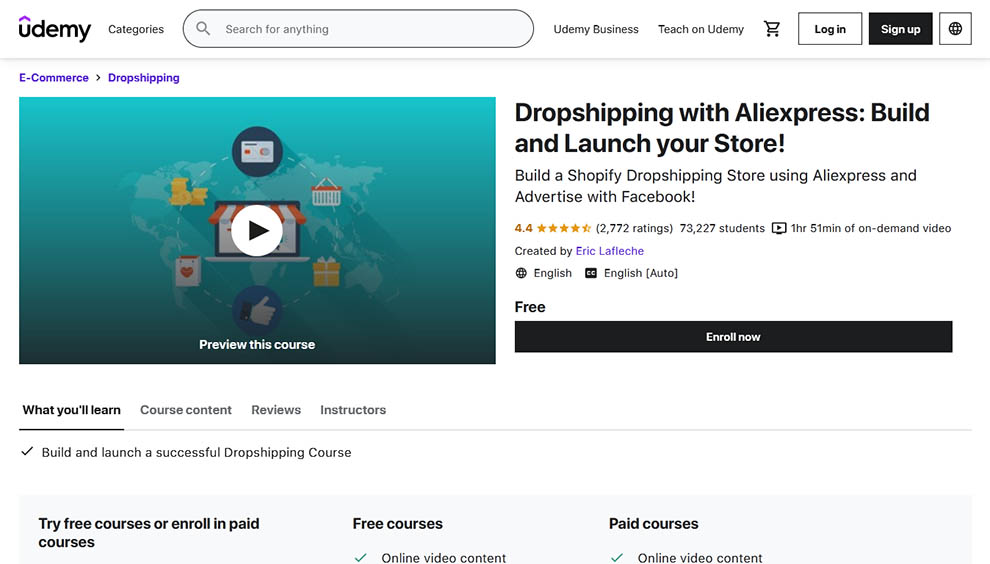Image resolution: width=990 pixels, height=564 pixels.
Task: Click the 73,227 students text
Action: coord(722,228)
